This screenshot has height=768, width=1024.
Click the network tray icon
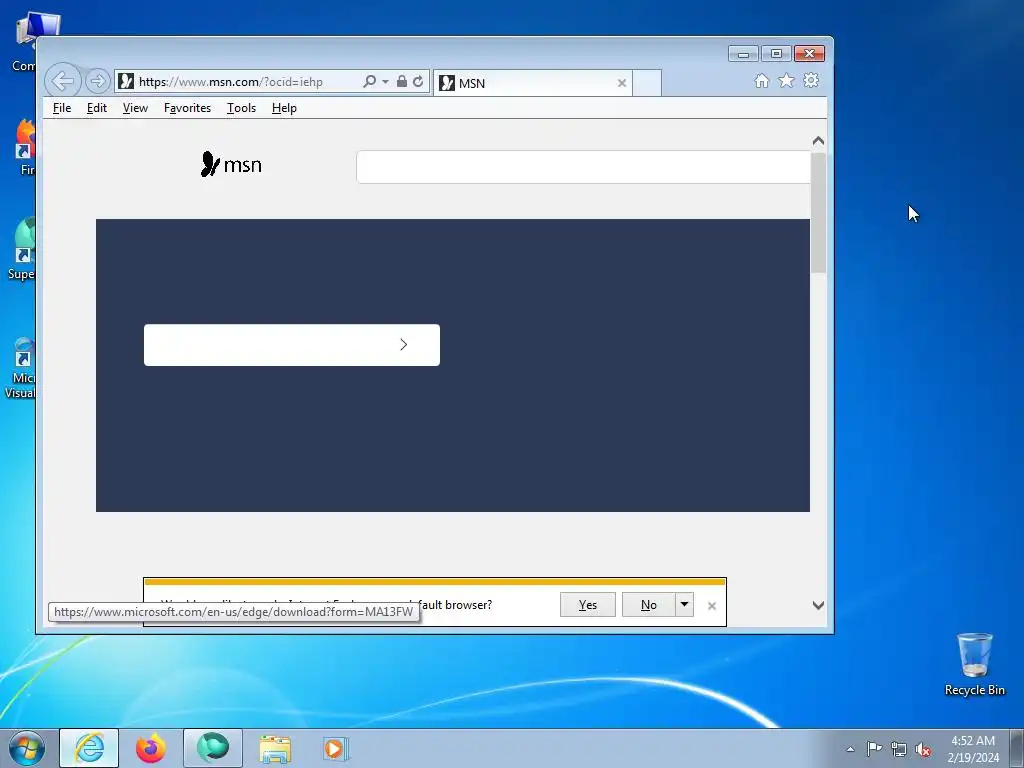point(899,749)
